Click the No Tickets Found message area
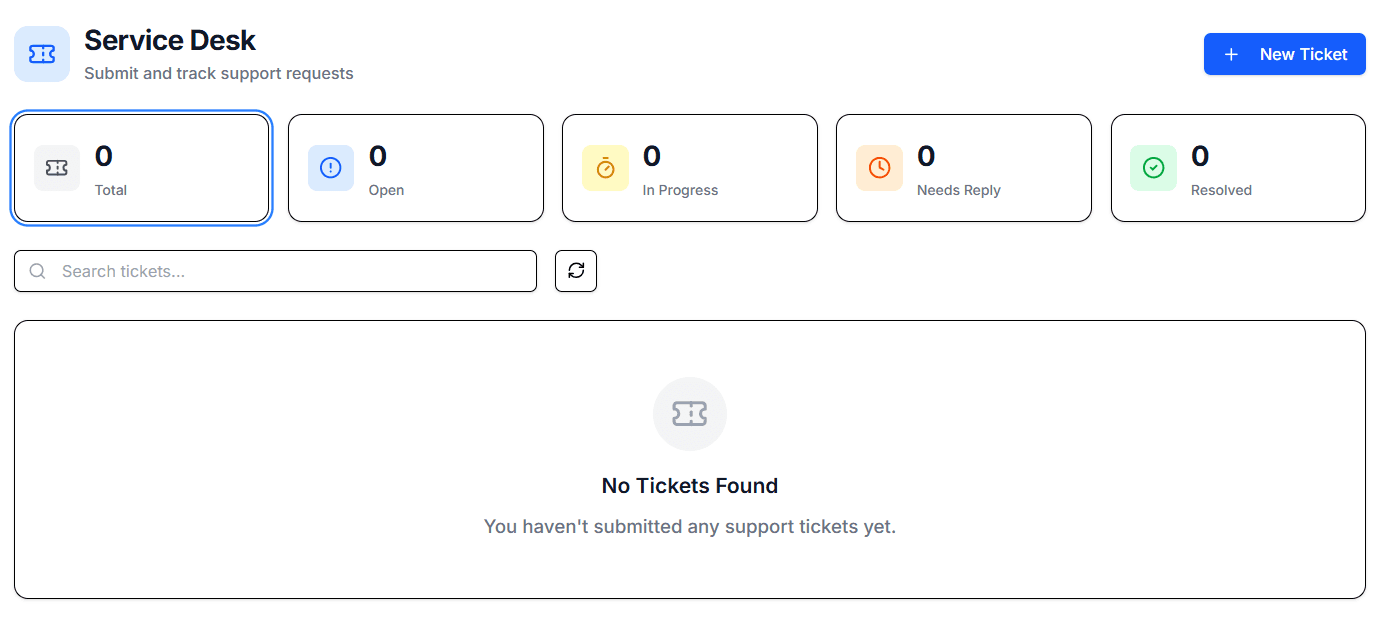1385x617 pixels. click(689, 485)
